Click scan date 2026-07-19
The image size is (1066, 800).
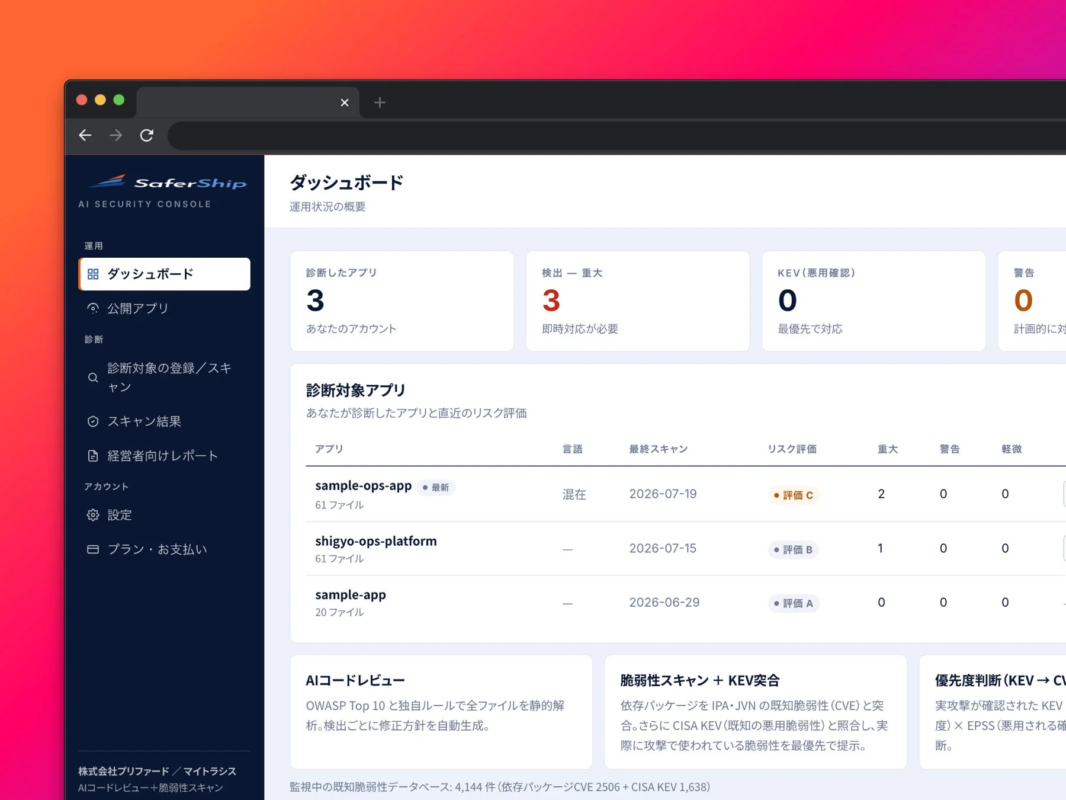pyautogui.click(x=663, y=494)
